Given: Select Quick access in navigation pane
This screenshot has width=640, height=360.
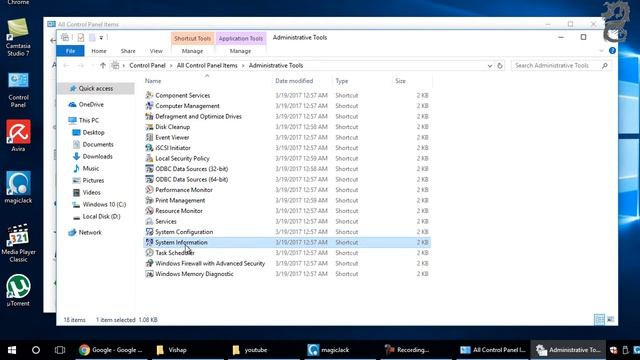Looking at the screenshot, I should pyautogui.click(x=96, y=88).
